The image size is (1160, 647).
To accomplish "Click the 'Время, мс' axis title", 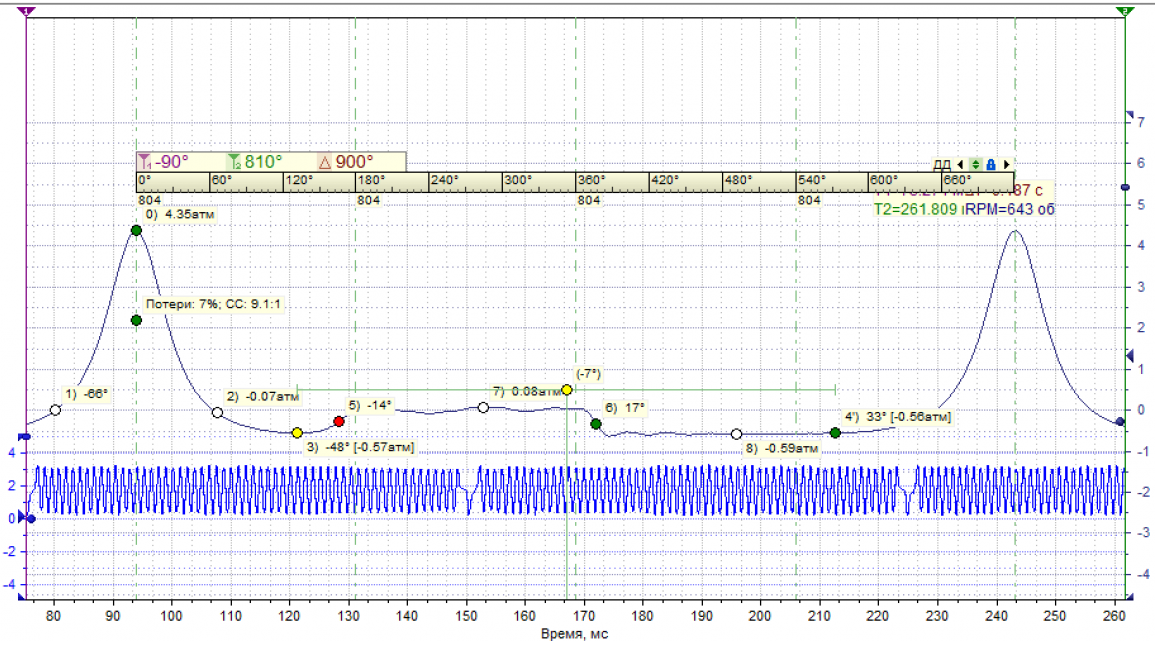I will 575,634.
